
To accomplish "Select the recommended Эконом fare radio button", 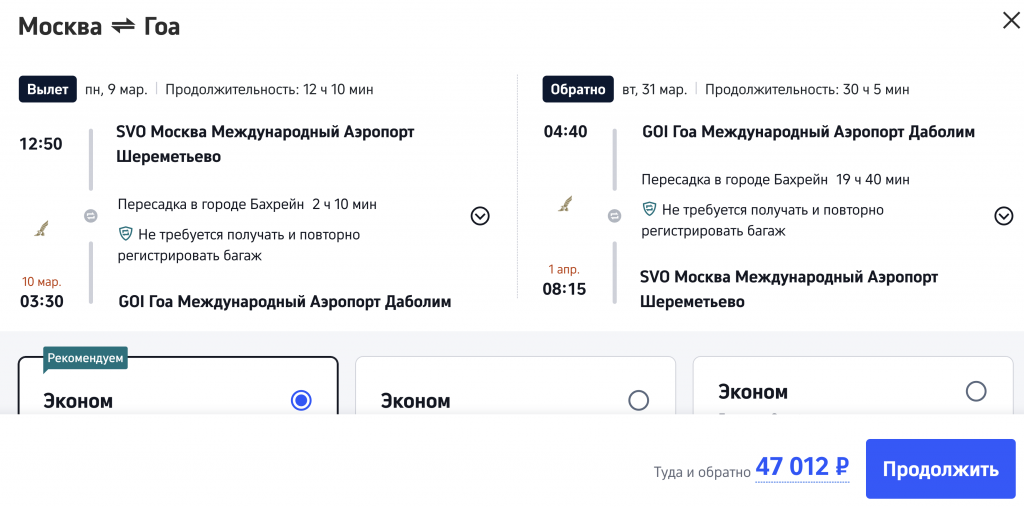I will click(301, 400).
